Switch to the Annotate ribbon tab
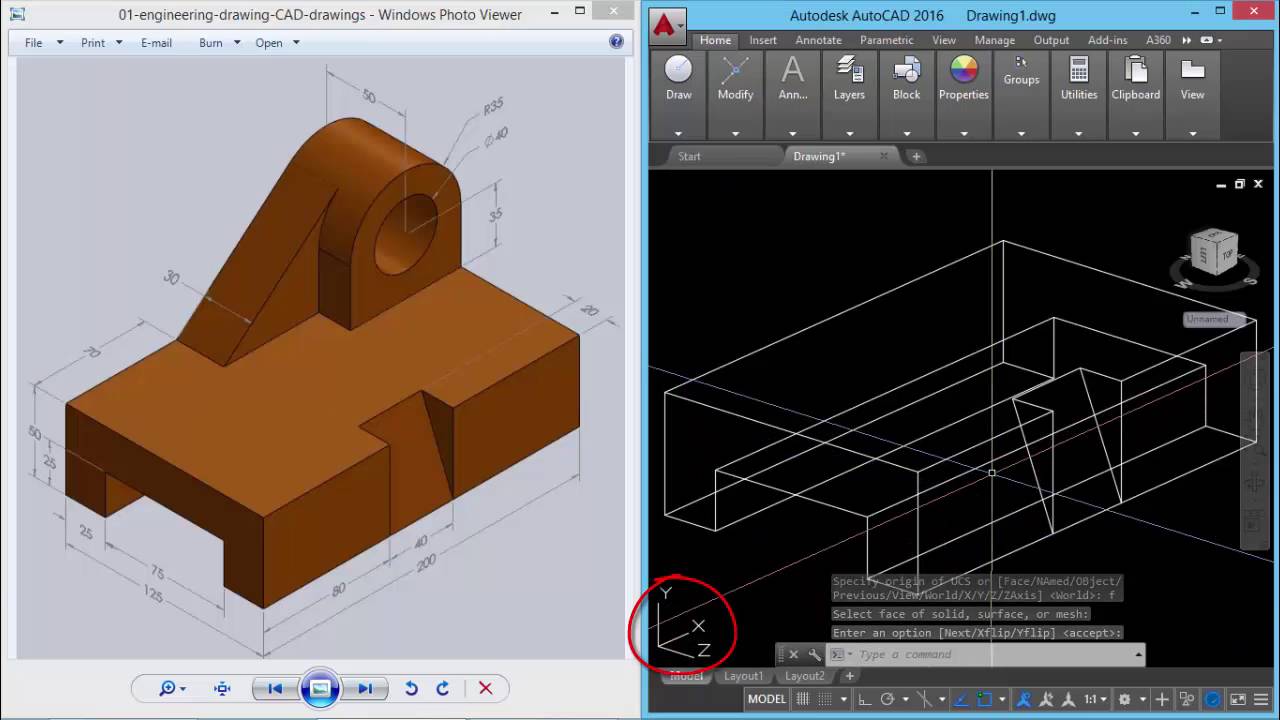The image size is (1280, 720). click(818, 40)
